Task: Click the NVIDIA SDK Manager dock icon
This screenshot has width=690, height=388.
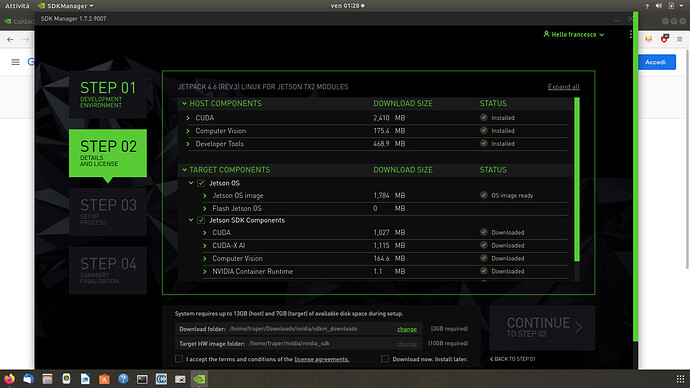Action: tap(199, 379)
